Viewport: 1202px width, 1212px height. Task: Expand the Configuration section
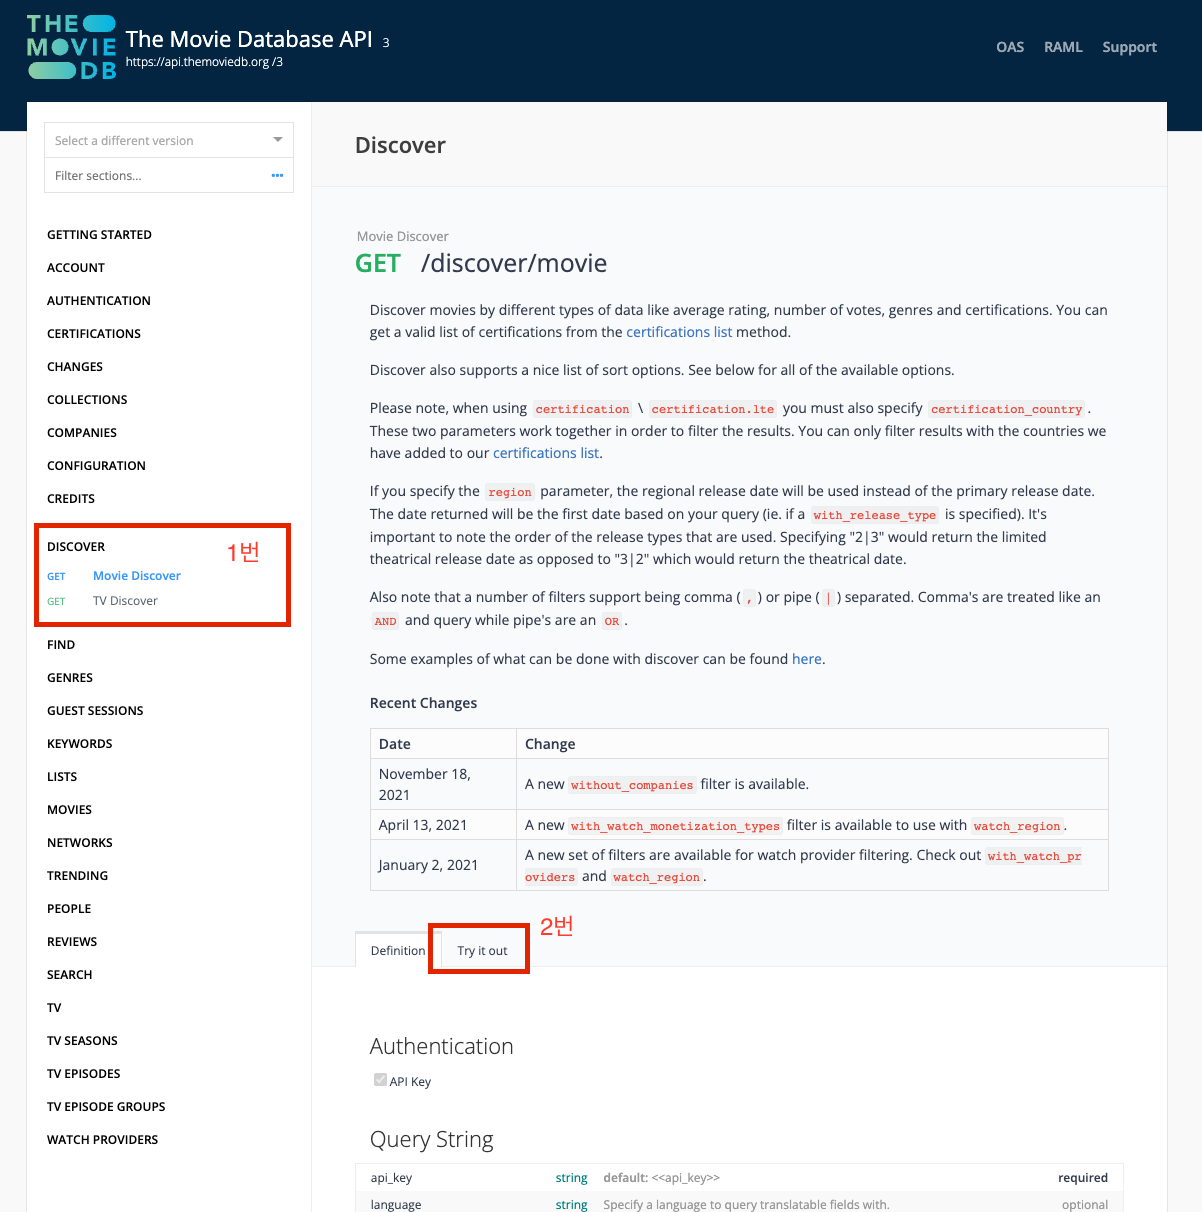tap(96, 466)
